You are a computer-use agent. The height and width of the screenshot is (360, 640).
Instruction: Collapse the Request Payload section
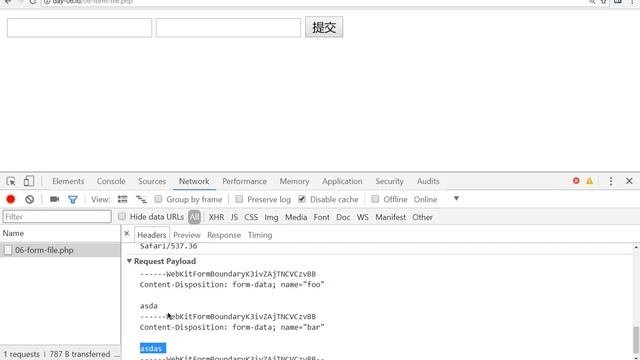click(129, 261)
